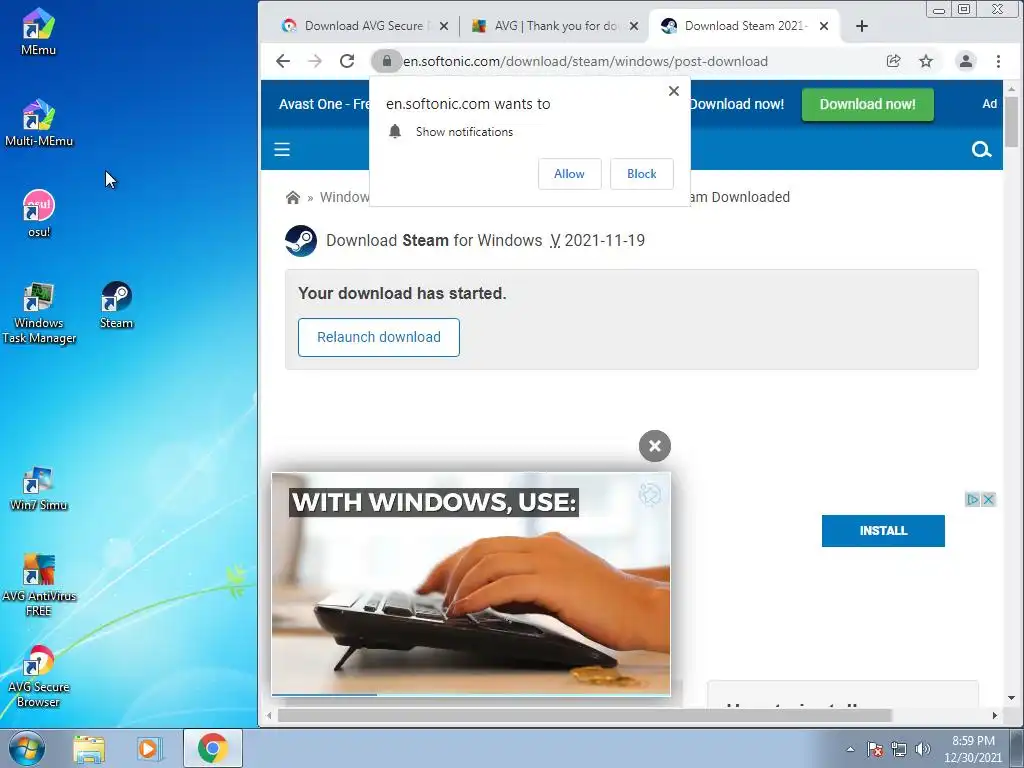
Task: Open Windows Media Player taskbar icon
Action: tap(150, 748)
